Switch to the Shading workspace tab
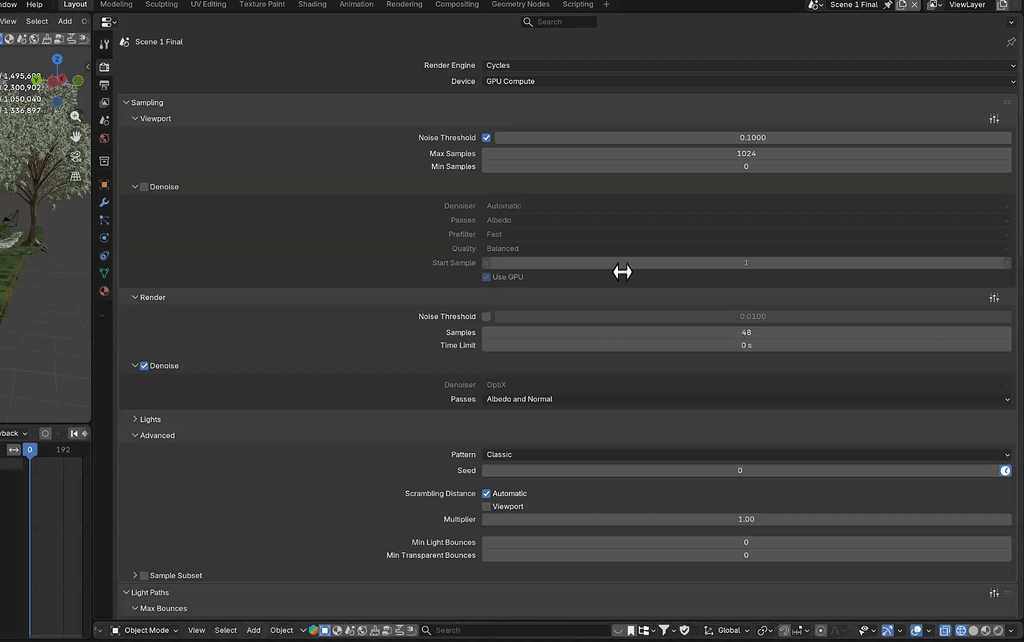This screenshot has height=642, width=1024. point(312,5)
